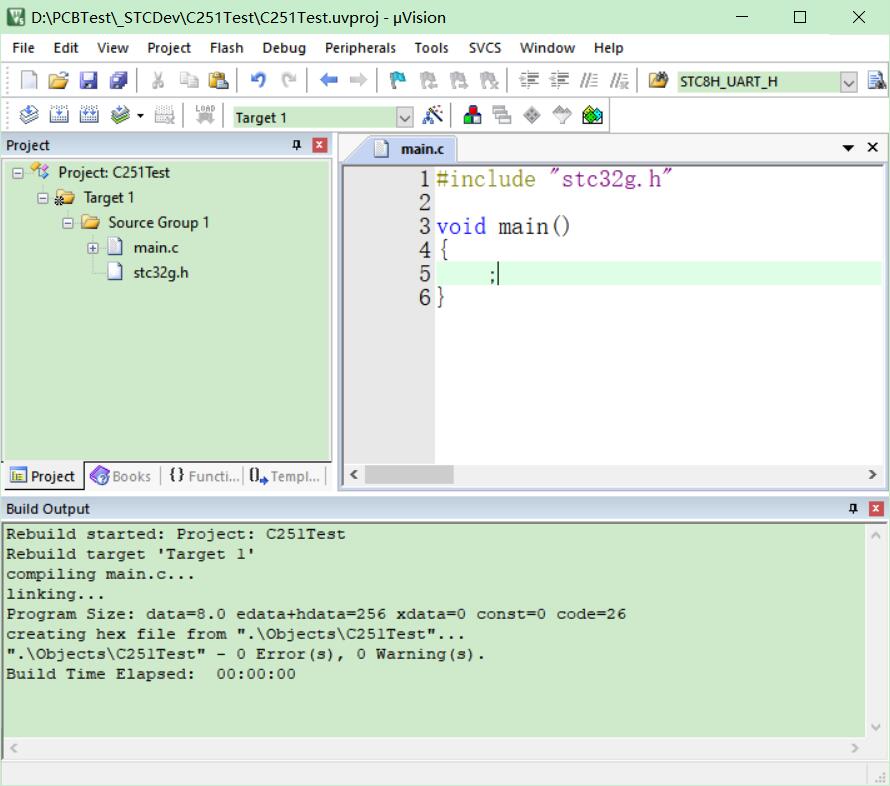
Task: Open the SVCS menu
Action: coord(485,48)
